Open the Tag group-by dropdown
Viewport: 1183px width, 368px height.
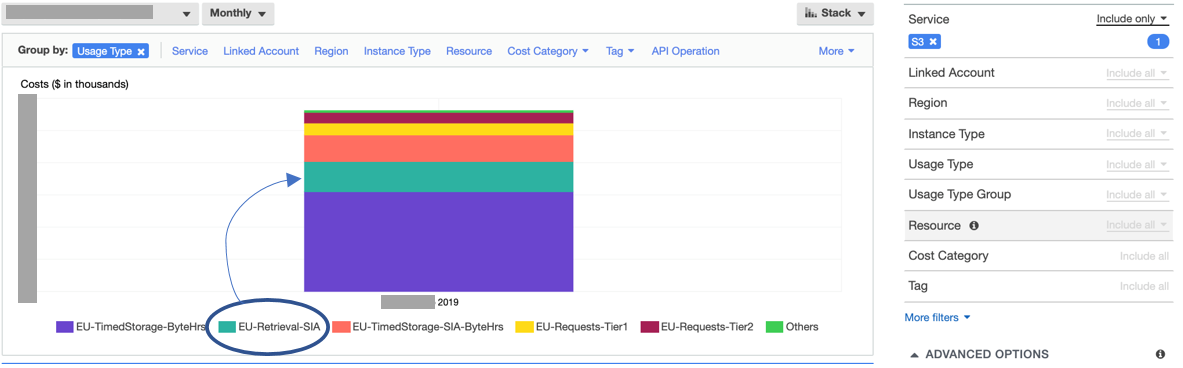click(x=619, y=51)
